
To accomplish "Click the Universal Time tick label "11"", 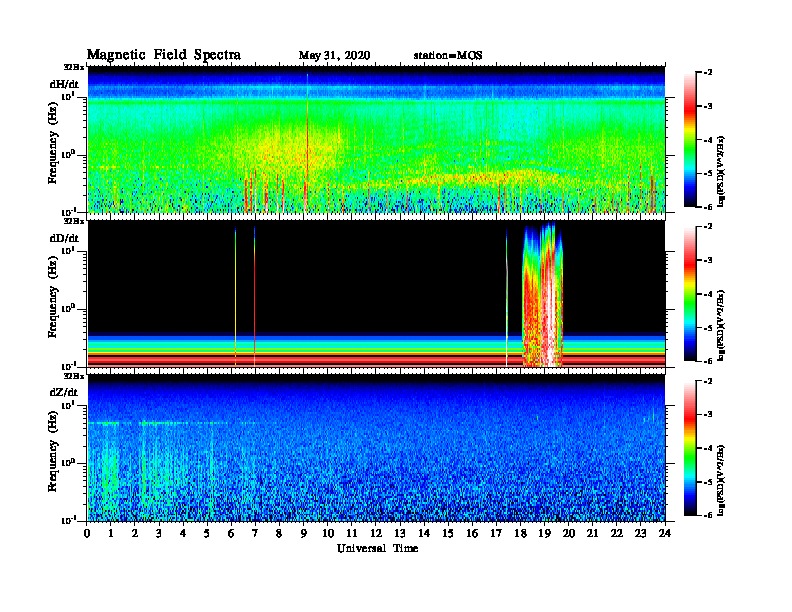I will 352,534.
